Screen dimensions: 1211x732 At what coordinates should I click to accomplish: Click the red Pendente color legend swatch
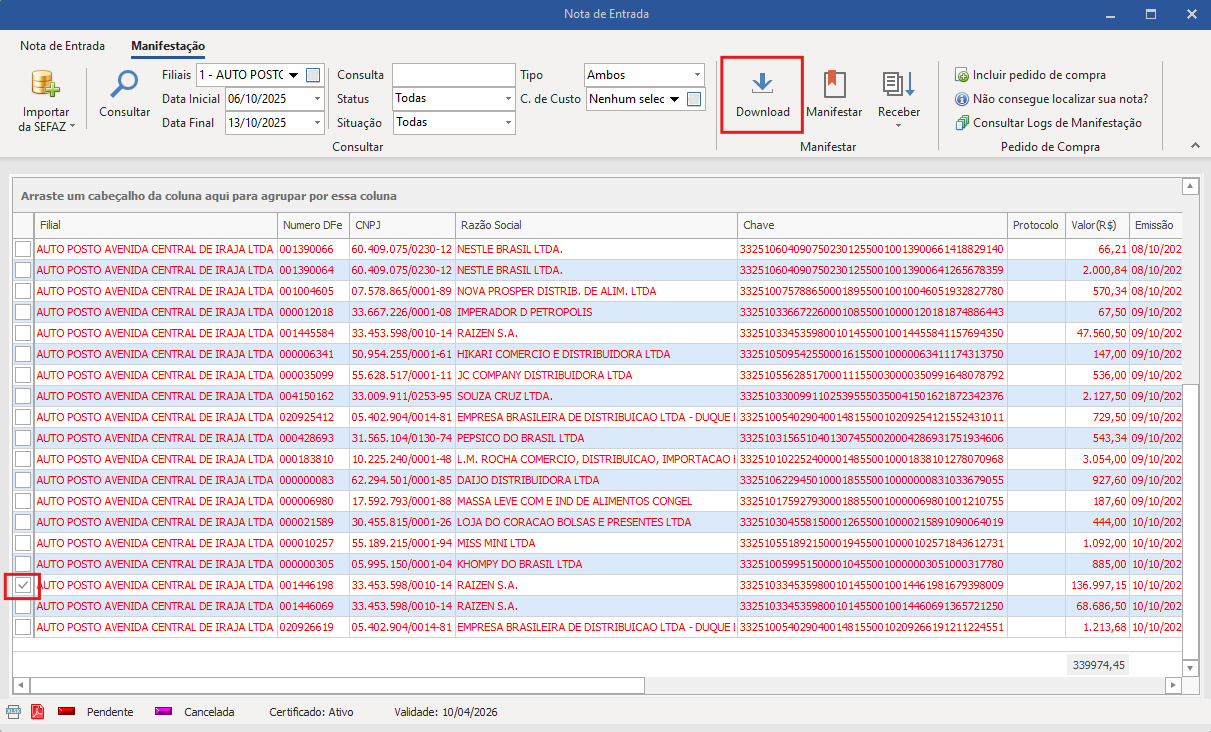pyautogui.click(x=67, y=712)
